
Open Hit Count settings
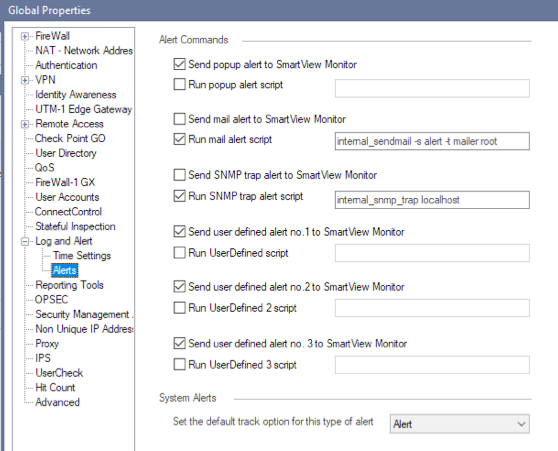pos(55,388)
